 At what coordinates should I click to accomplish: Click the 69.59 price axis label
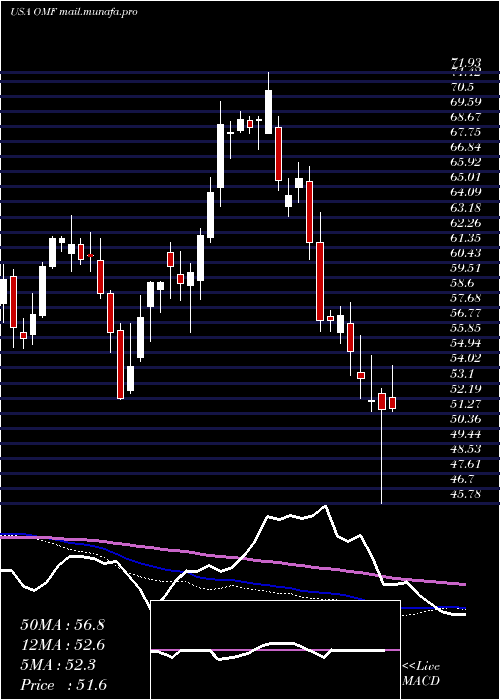(x=467, y=102)
